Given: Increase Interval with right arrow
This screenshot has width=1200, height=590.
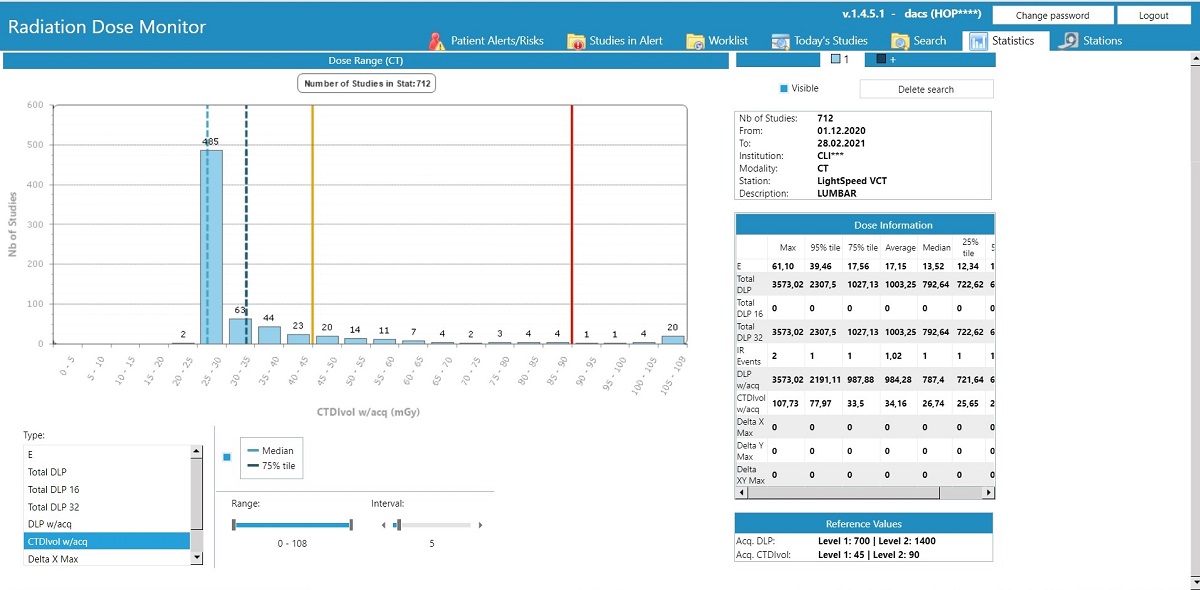Looking at the screenshot, I should 480,525.
